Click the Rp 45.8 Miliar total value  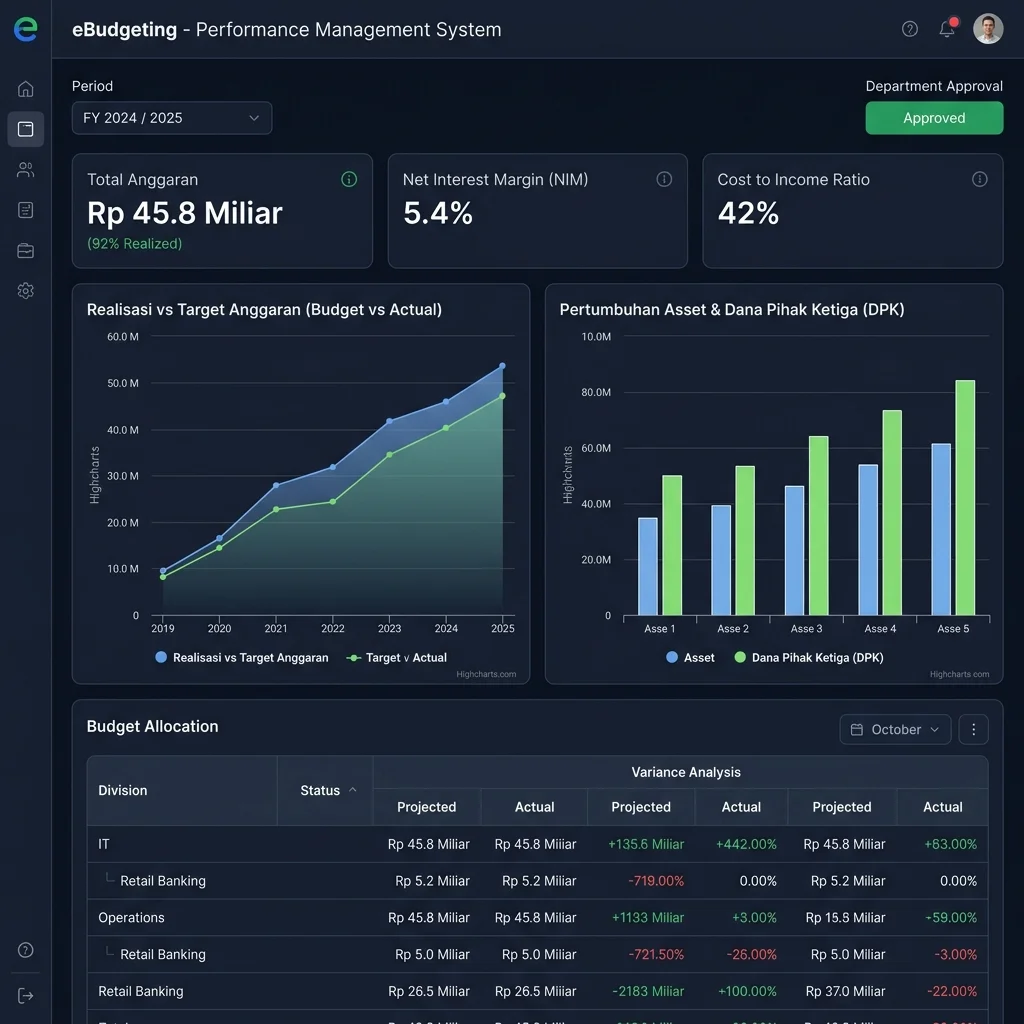click(185, 213)
